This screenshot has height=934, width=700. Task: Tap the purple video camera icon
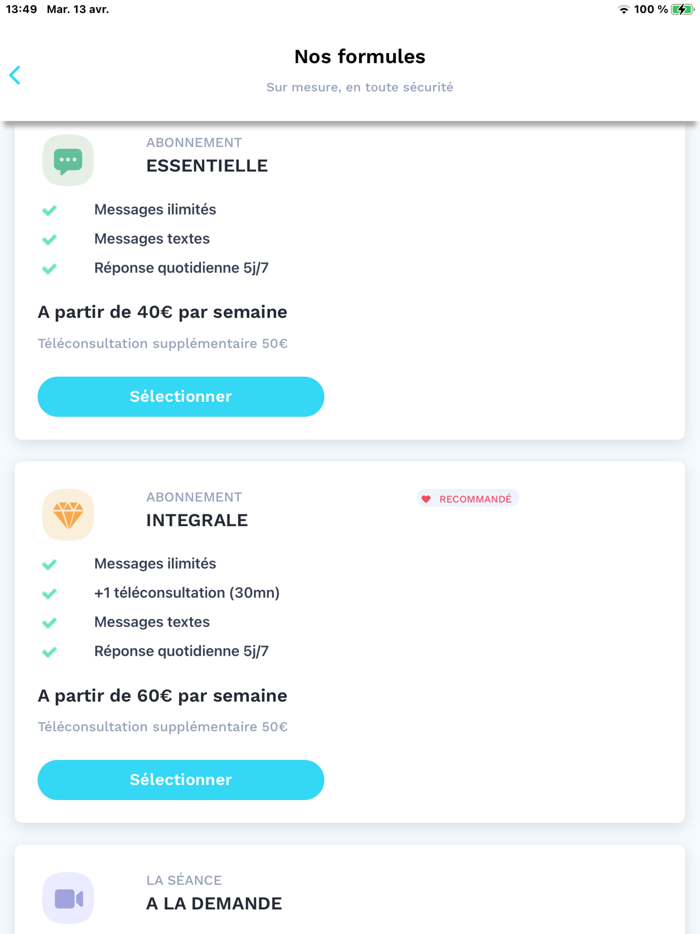(x=68, y=897)
